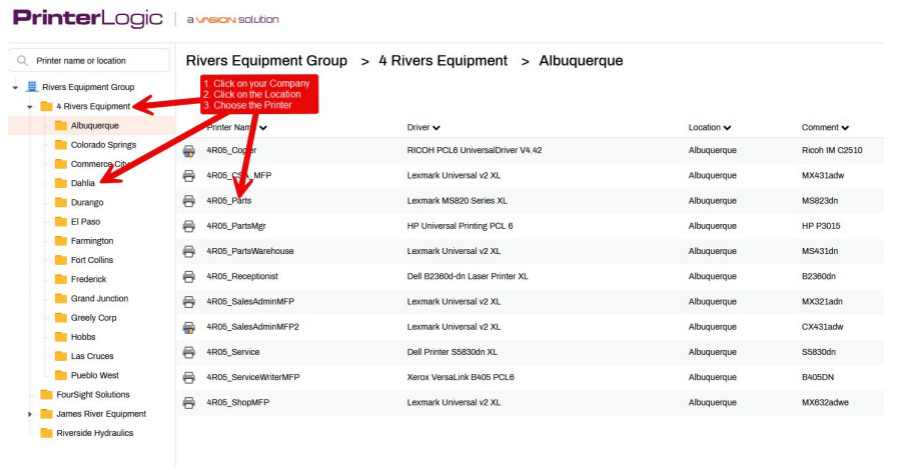The height and width of the screenshot is (470, 897).
Task: Click the Durango folder icon
Action: (61, 203)
